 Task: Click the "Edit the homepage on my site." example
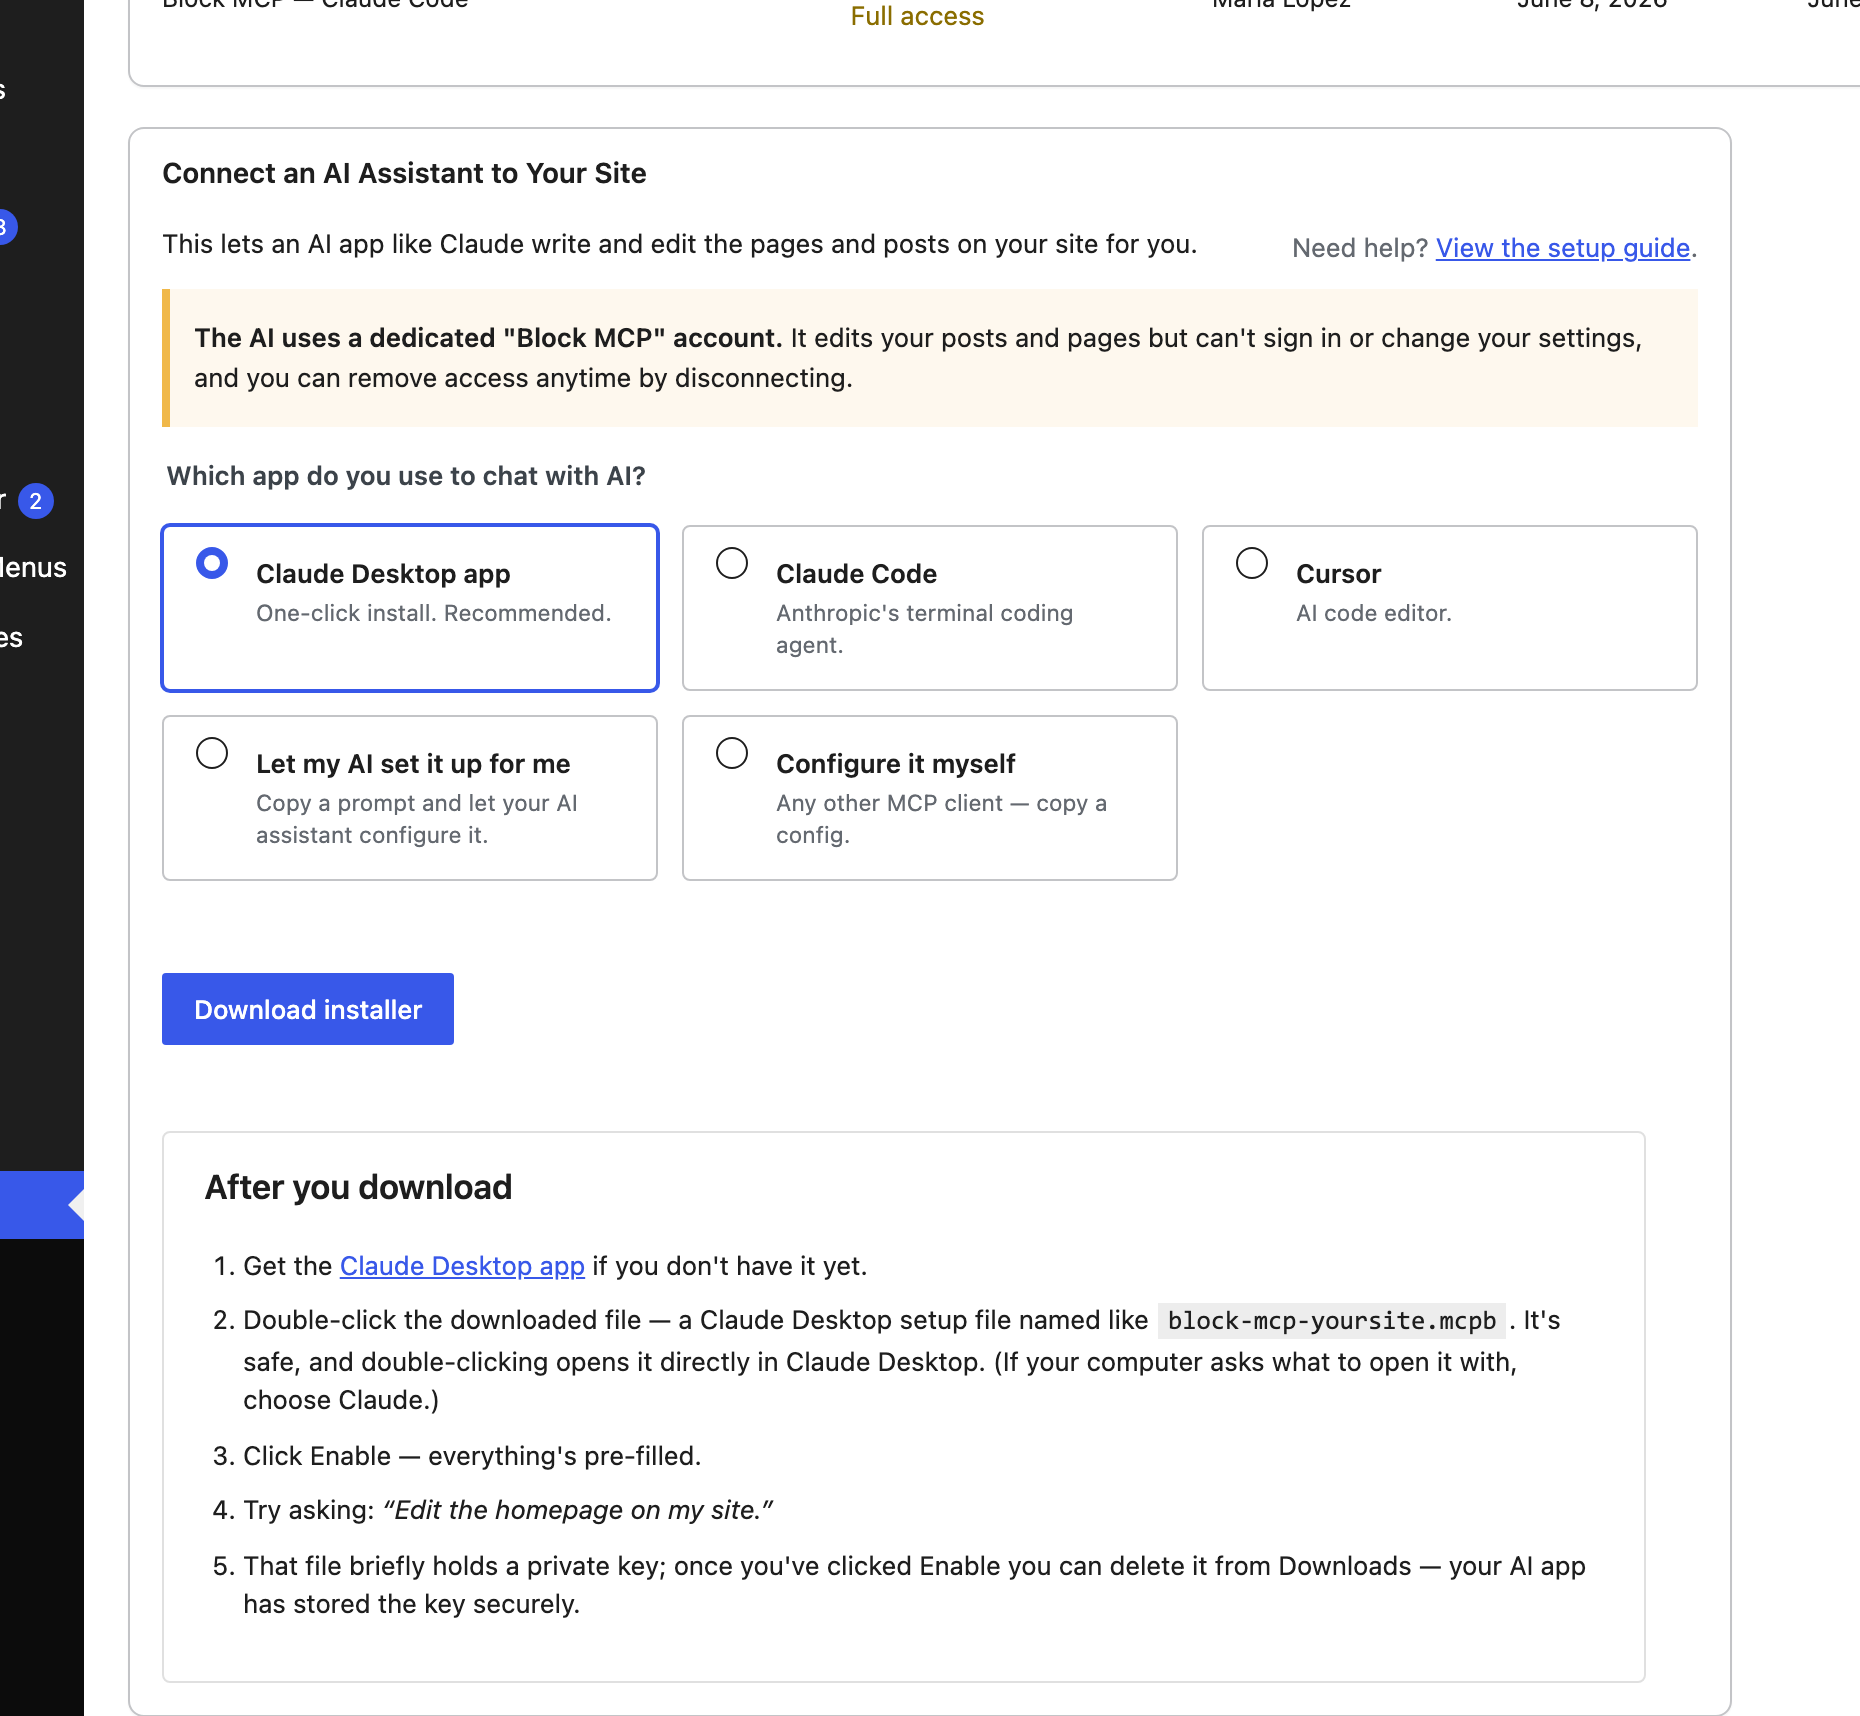578,1510
